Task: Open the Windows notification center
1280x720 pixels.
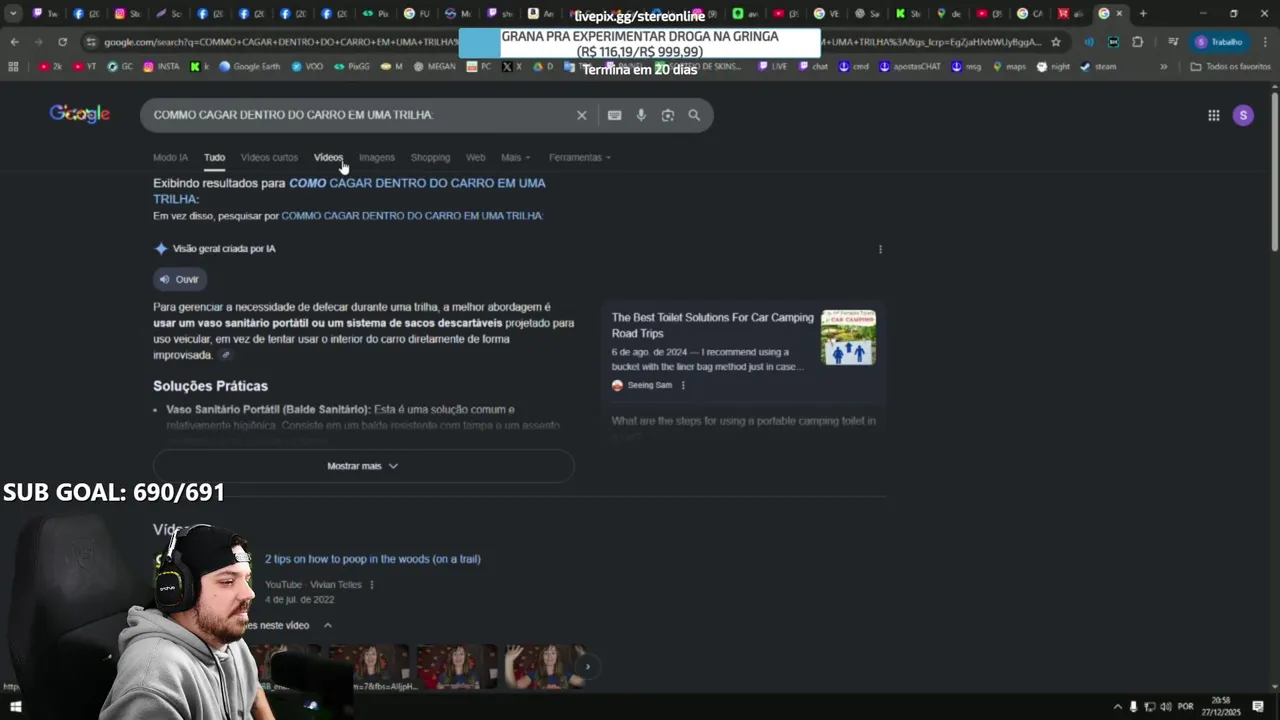Action: (x=1258, y=706)
